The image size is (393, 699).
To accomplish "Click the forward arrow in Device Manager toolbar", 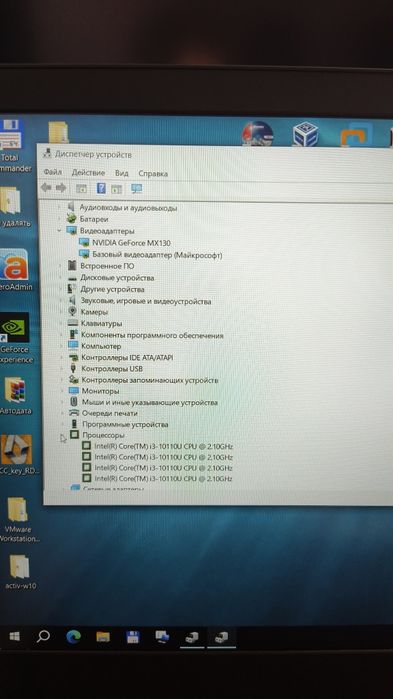I will 61,188.
